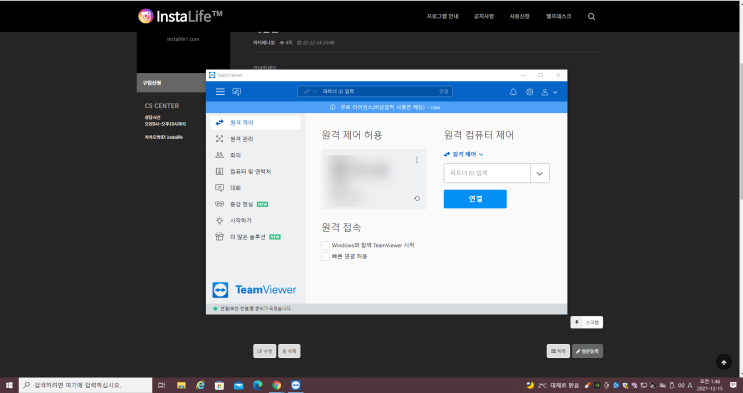Screen dimensions: 743x393
Task: Click the lightbulb getting-started icon
Action: click(219, 220)
